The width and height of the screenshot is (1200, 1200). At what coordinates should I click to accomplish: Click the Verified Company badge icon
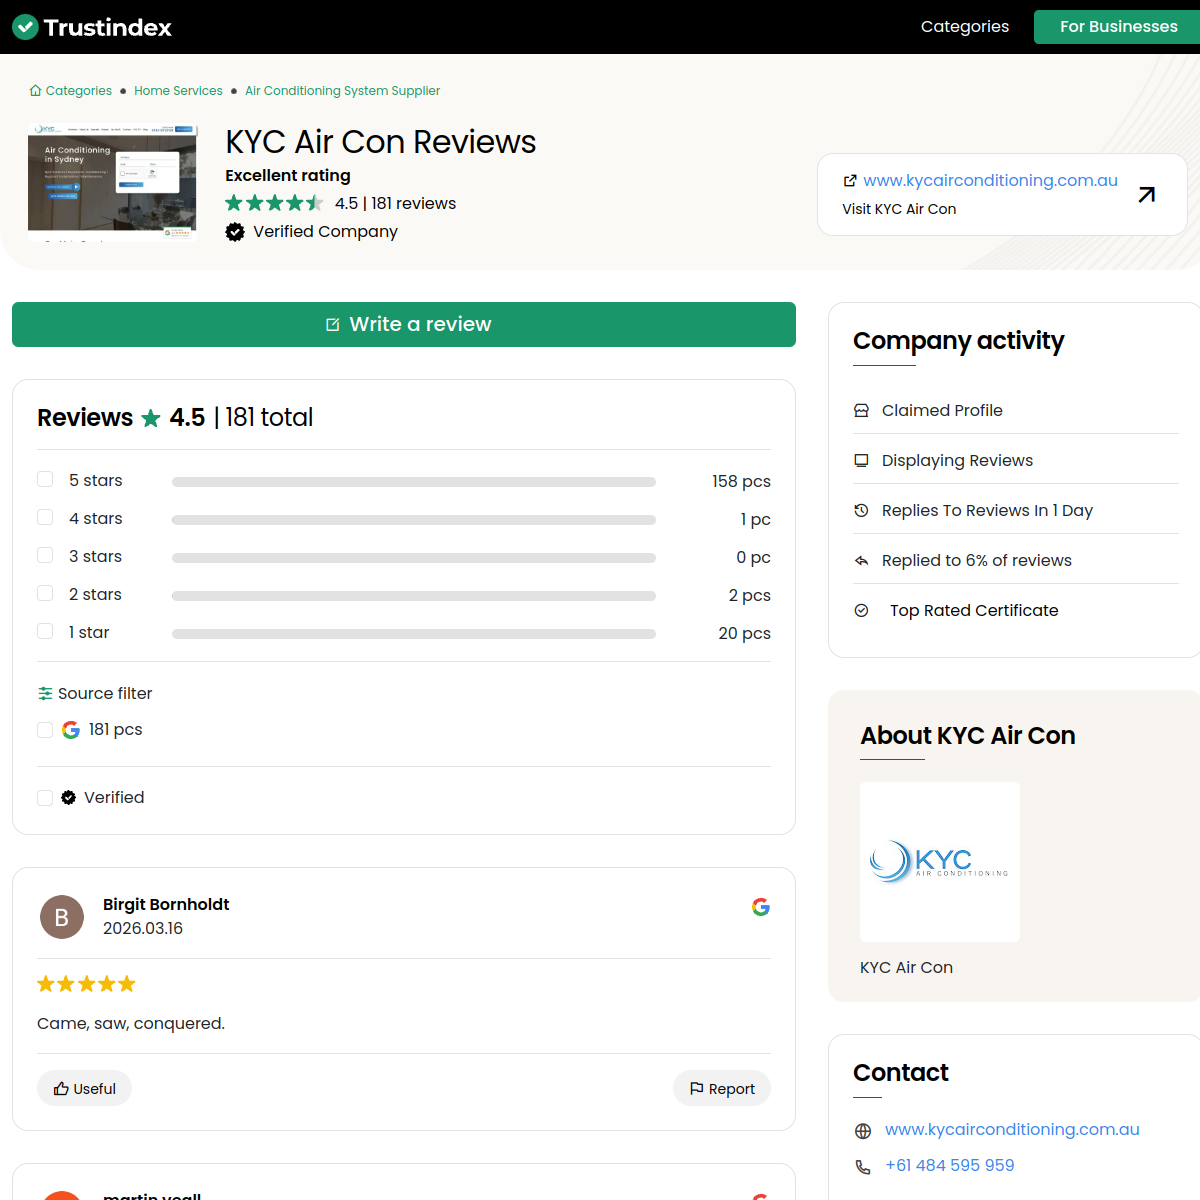[234, 231]
